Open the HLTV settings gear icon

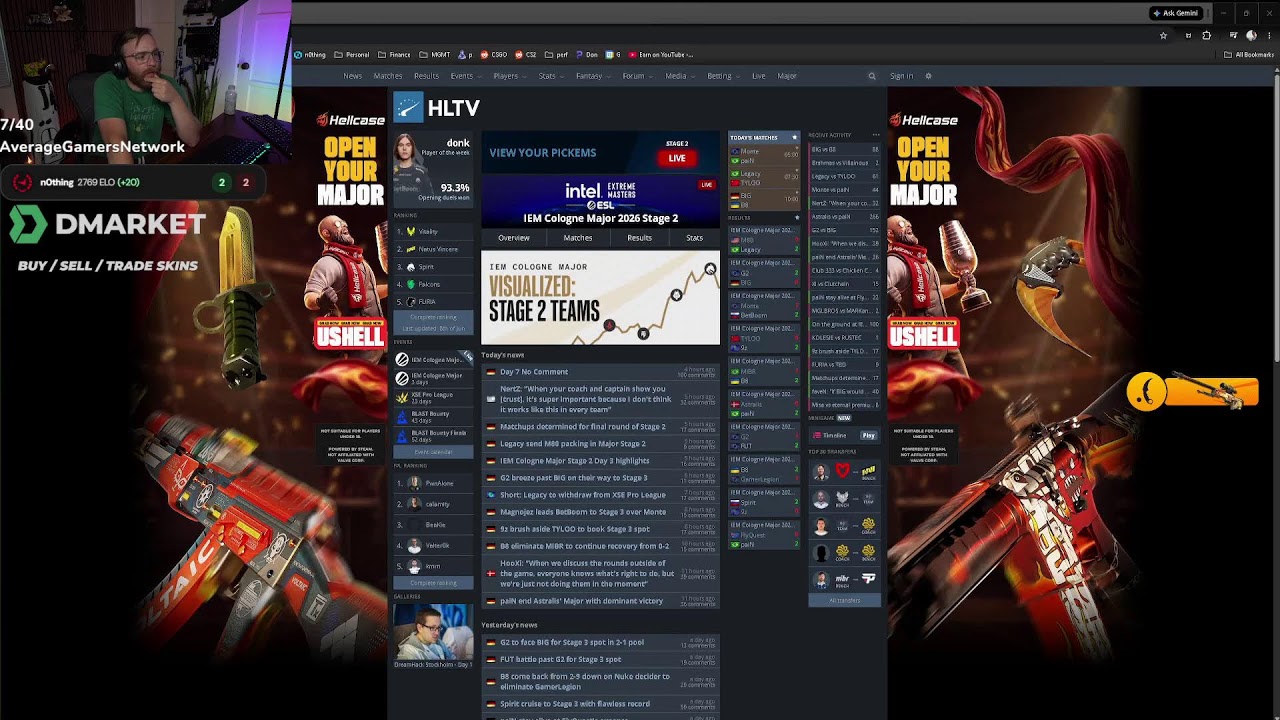click(x=928, y=76)
